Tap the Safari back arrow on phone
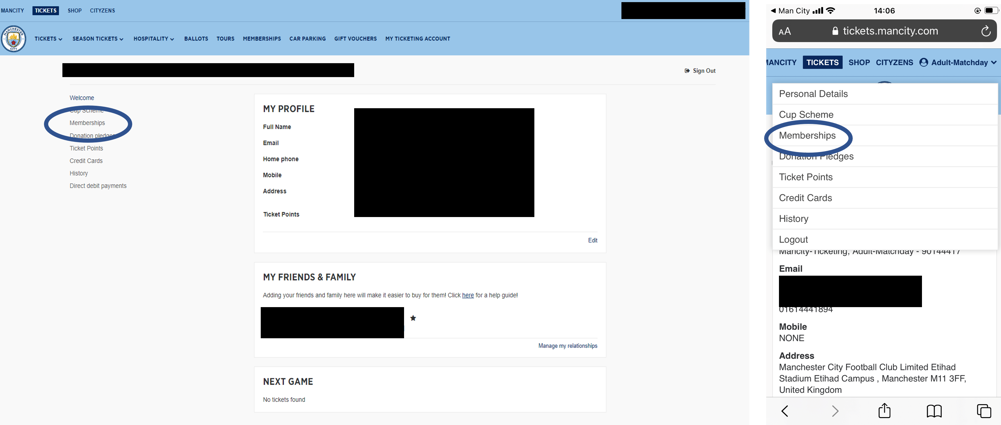This screenshot has height=425, width=1001. 785,411
